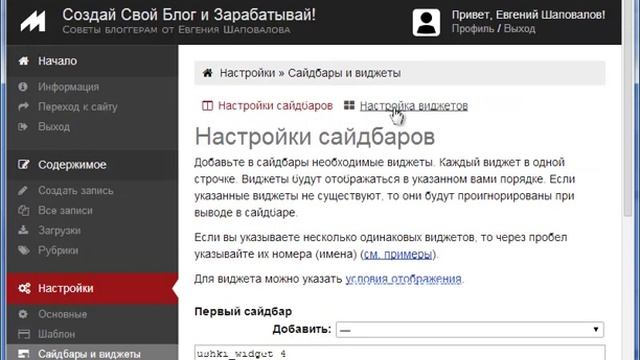Click the info icon beside Информация
Image resolution: width=640 pixels, height=360 pixels.
click(x=23, y=87)
